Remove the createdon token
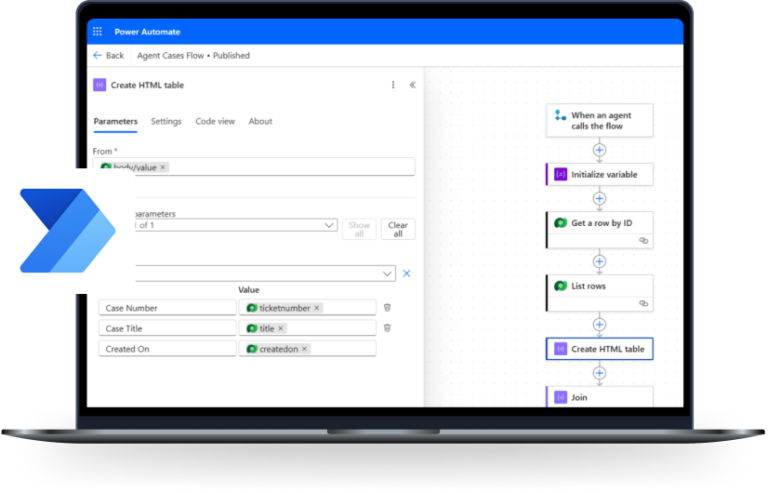 tap(305, 349)
